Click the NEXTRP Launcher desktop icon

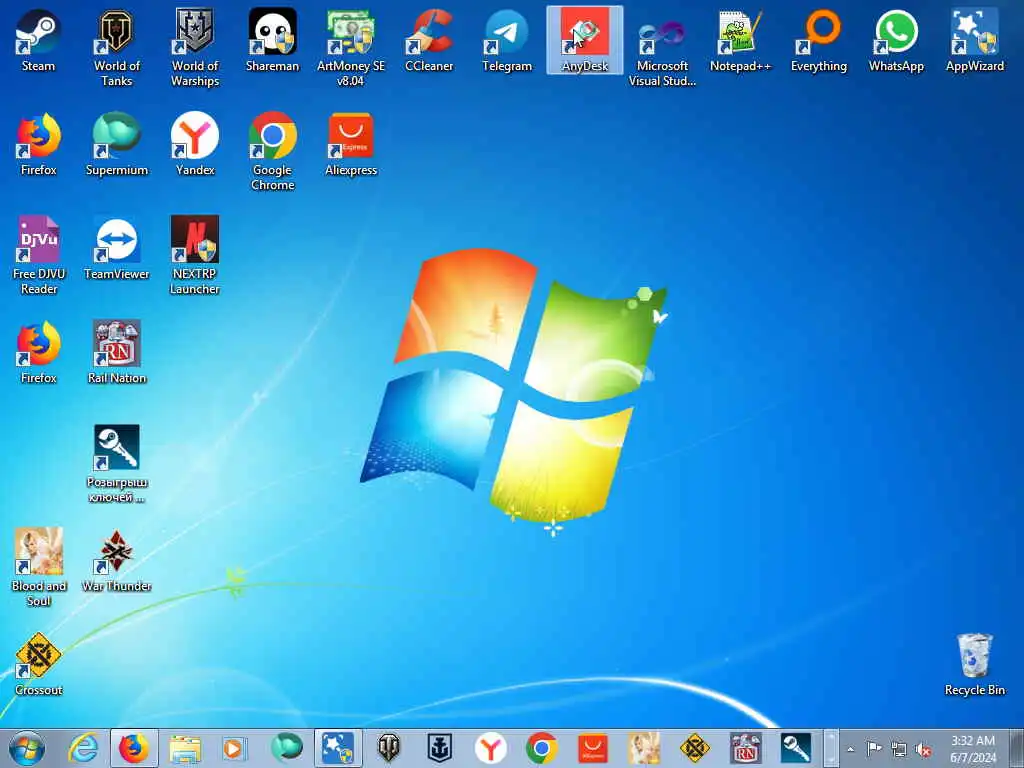pyautogui.click(x=195, y=255)
